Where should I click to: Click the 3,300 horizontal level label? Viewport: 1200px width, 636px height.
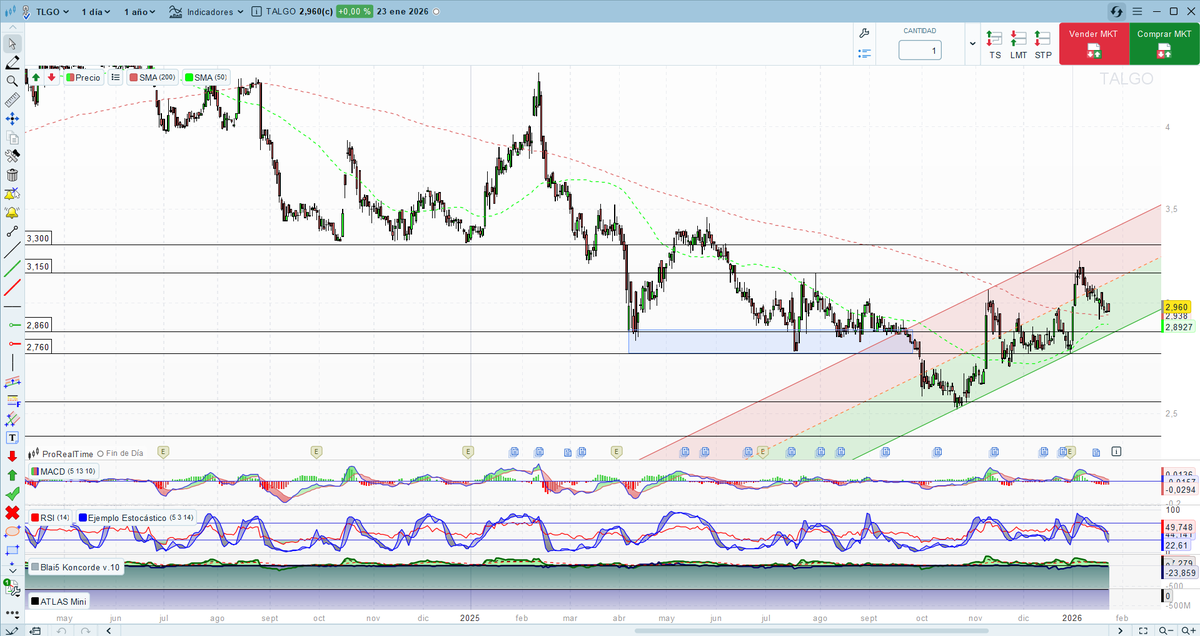[39, 239]
